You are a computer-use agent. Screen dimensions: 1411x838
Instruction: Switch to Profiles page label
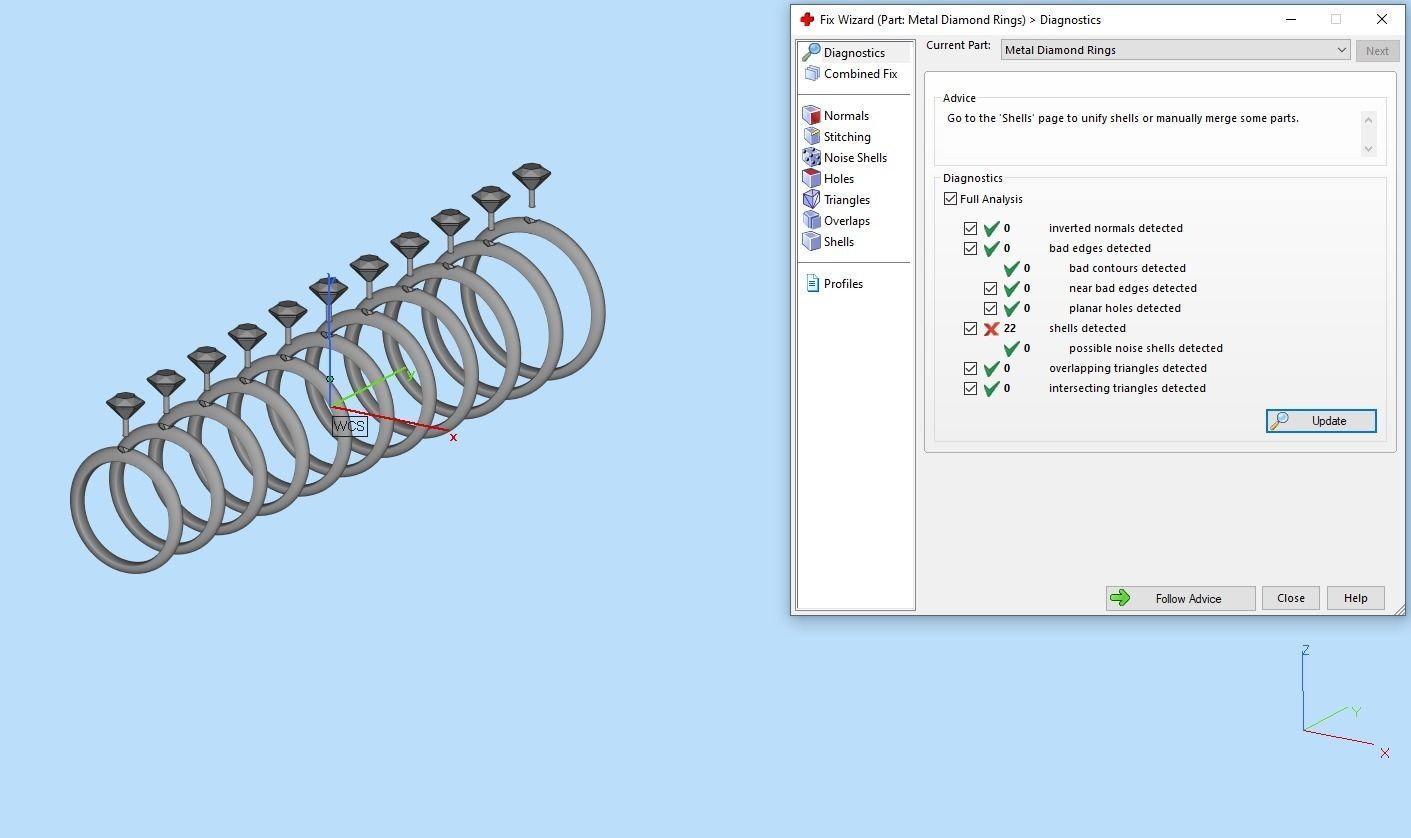coord(843,284)
